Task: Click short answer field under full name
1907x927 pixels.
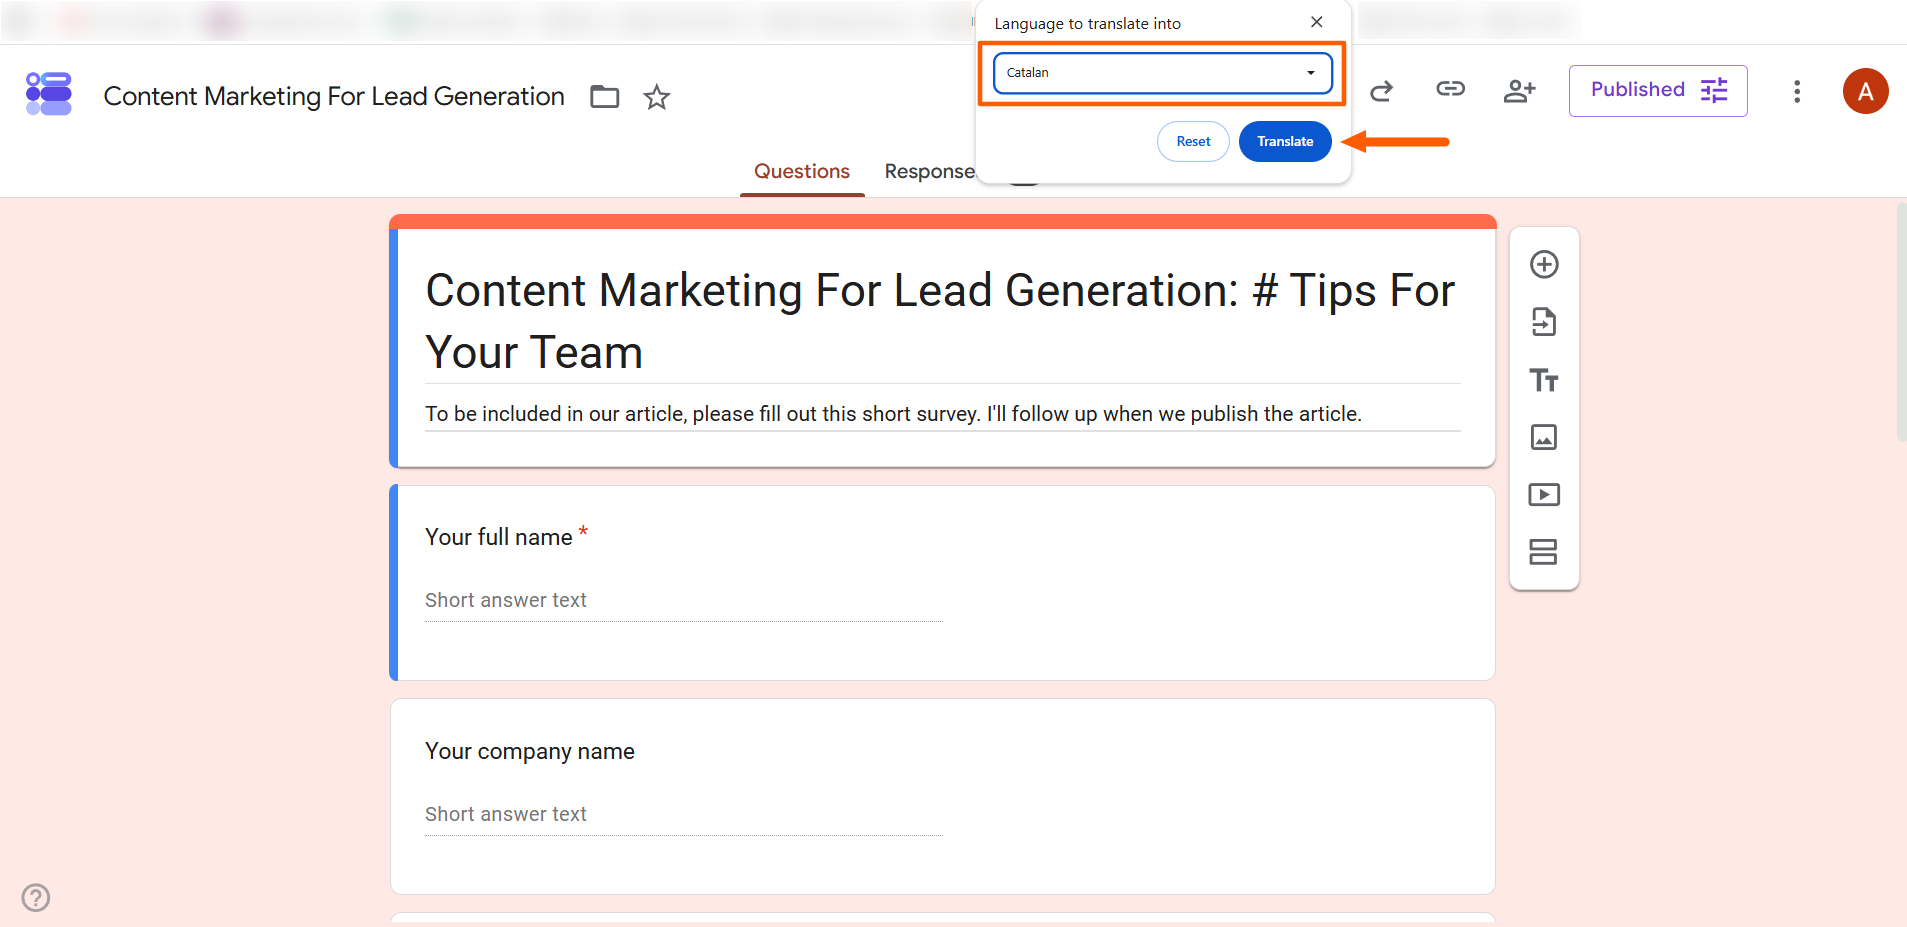Action: click(684, 600)
